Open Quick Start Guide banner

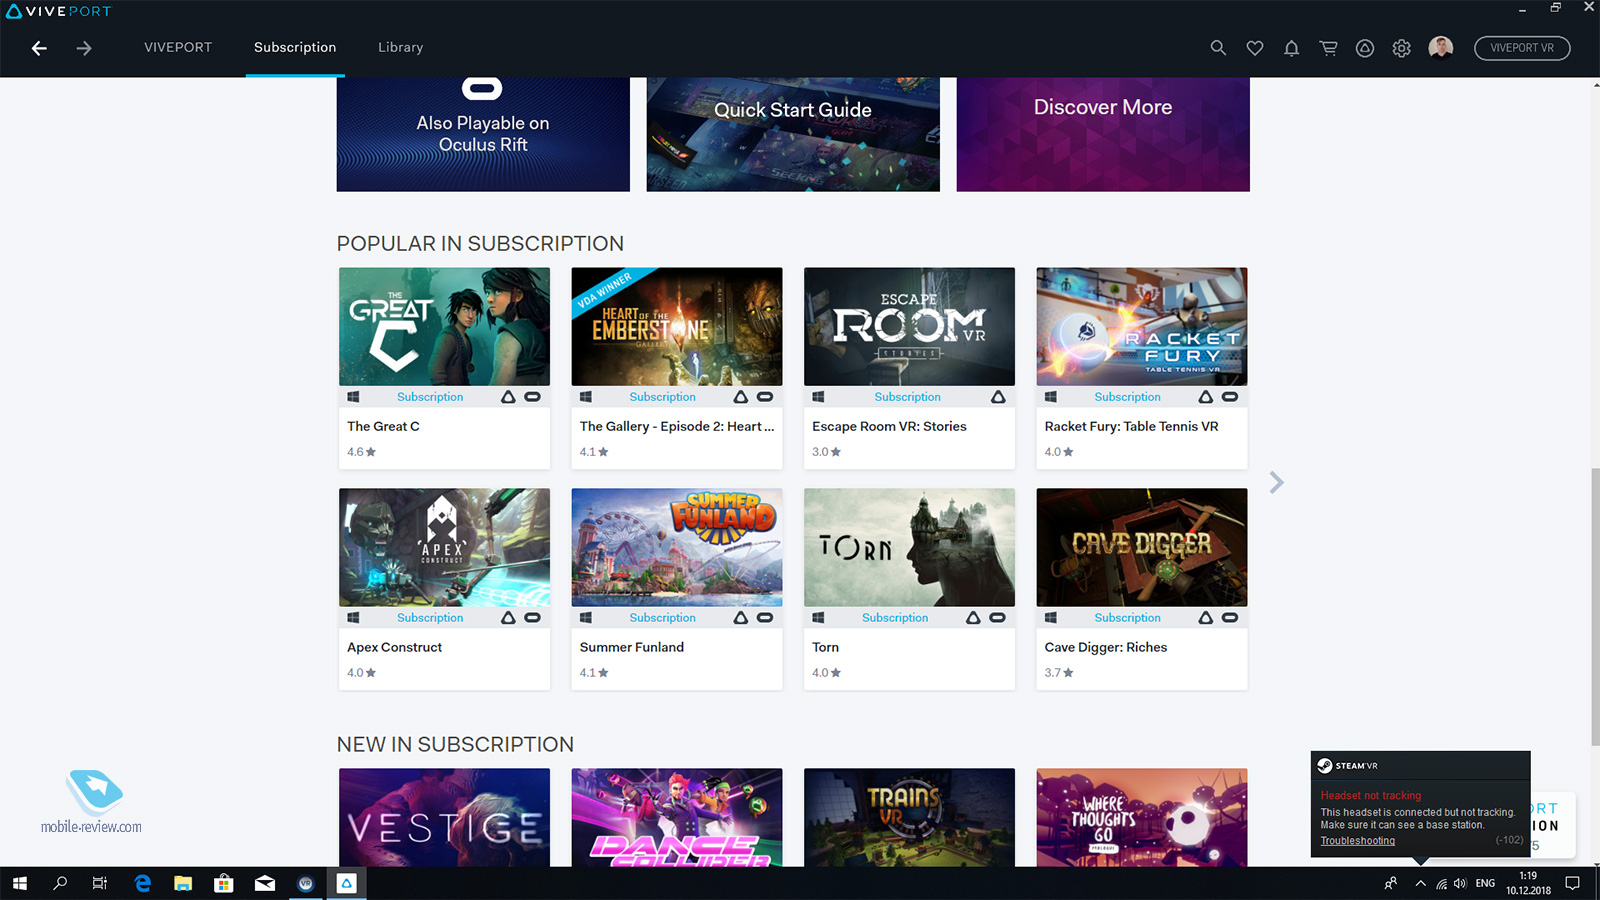pos(793,134)
